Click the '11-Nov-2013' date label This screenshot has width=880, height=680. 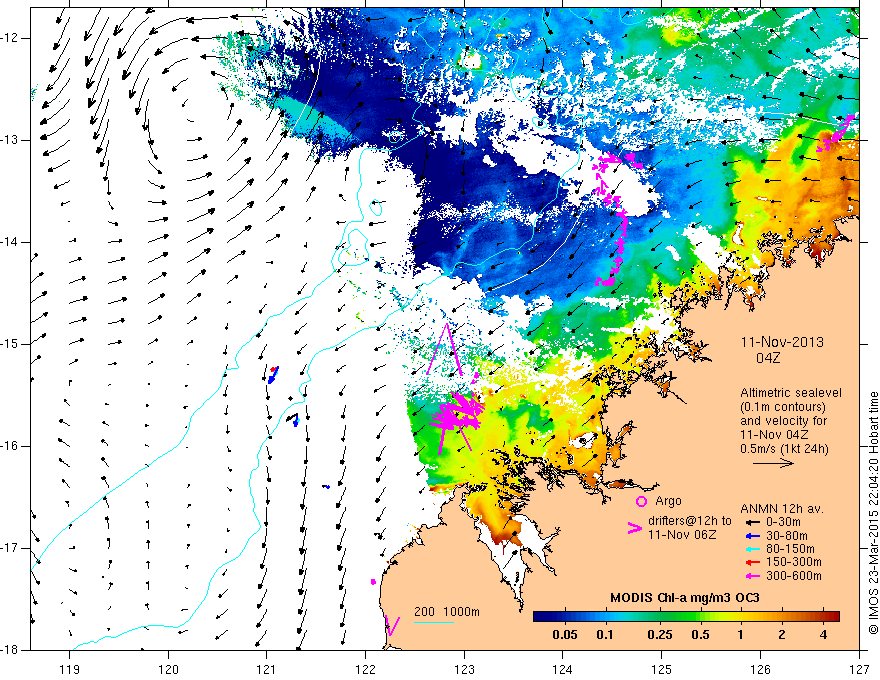[782, 342]
